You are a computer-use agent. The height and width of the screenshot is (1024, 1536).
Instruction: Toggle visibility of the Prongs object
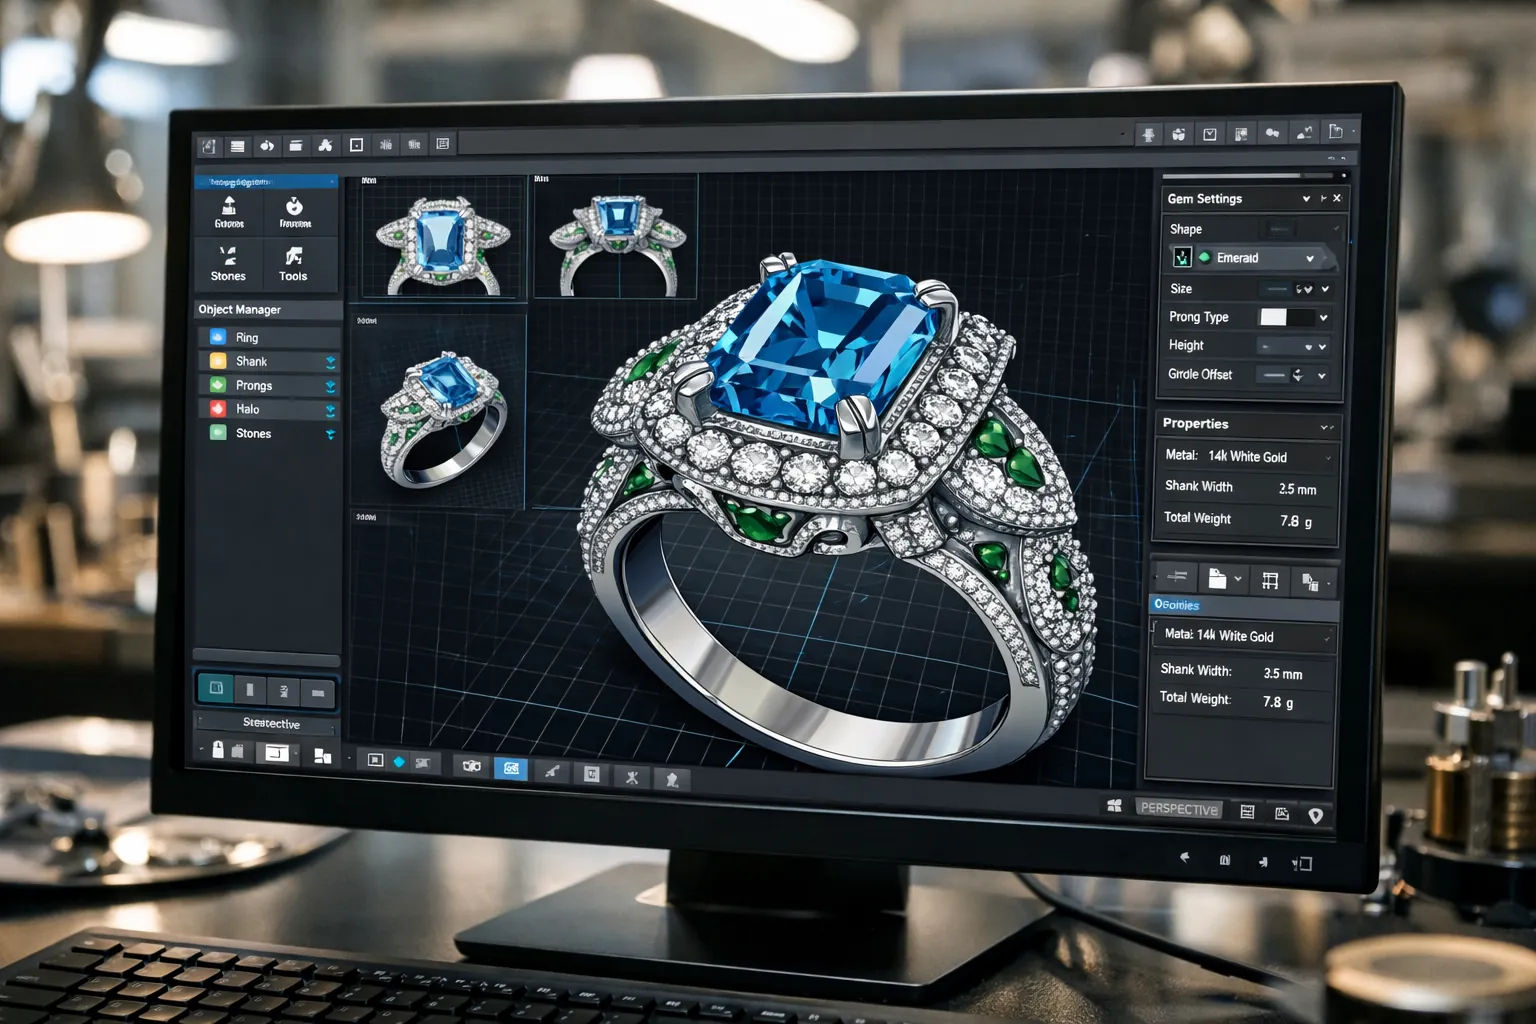coord(331,385)
